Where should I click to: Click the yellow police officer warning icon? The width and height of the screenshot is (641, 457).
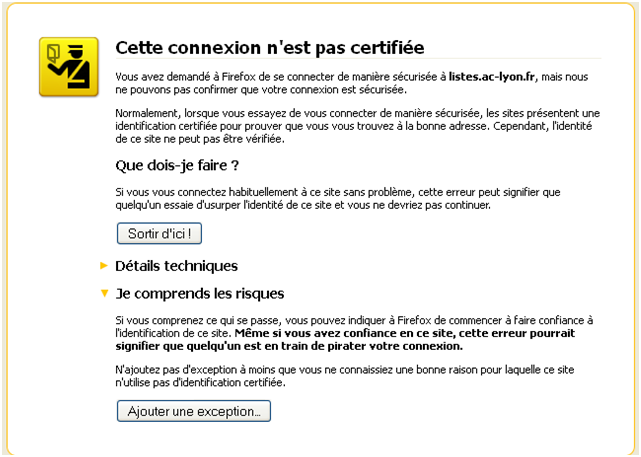tap(68, 68)
